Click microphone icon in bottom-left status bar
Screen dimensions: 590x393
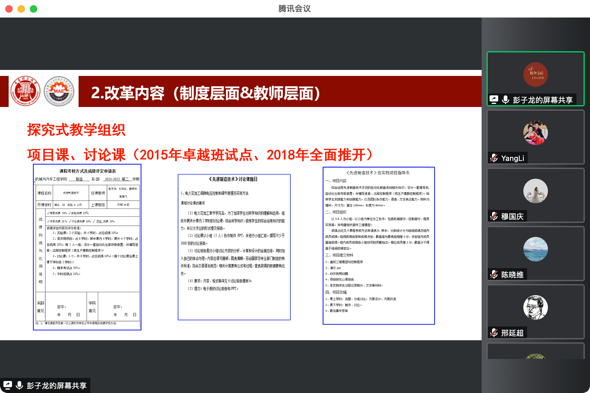19,385
